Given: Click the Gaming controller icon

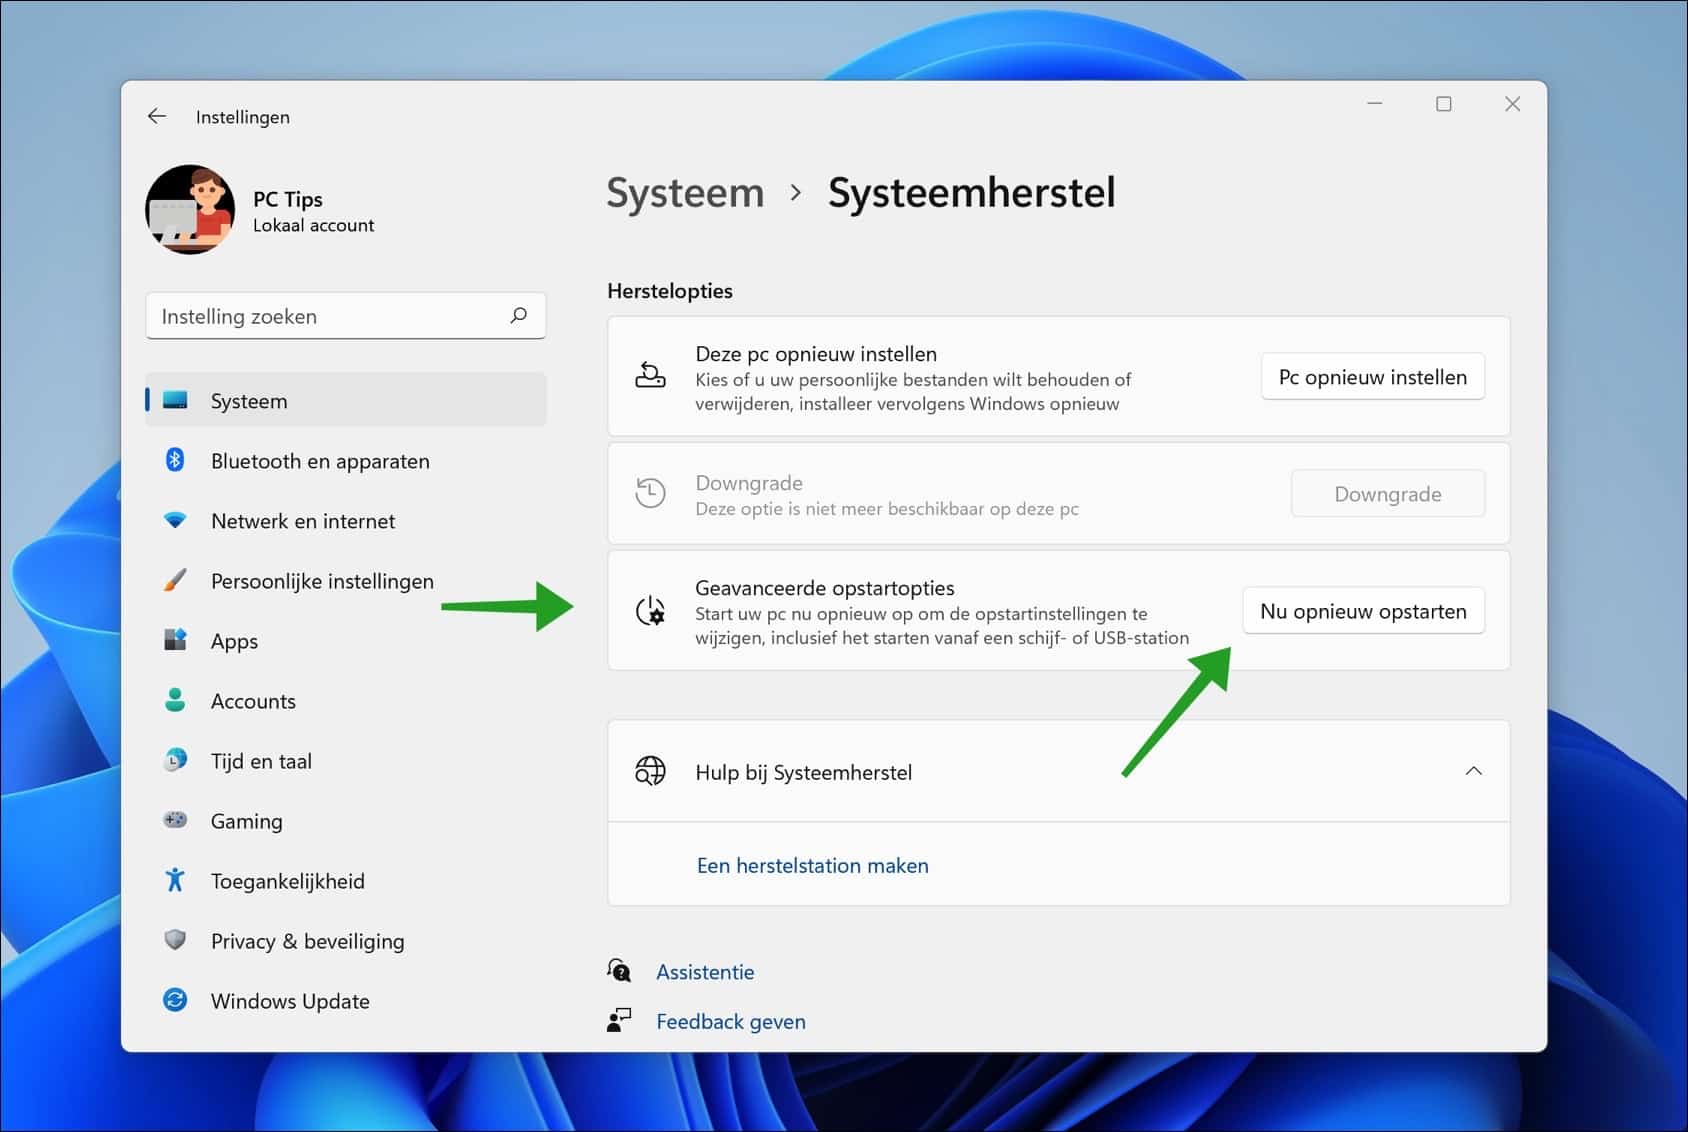Looking at the screenshot, I should coord(177,820).
